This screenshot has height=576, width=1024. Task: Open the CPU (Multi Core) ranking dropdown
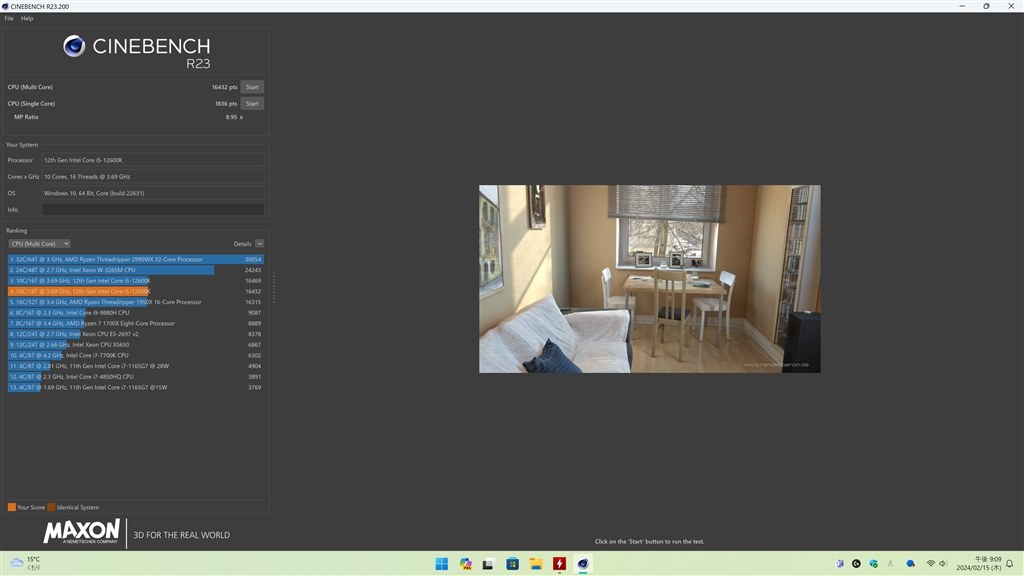[39, 243]
